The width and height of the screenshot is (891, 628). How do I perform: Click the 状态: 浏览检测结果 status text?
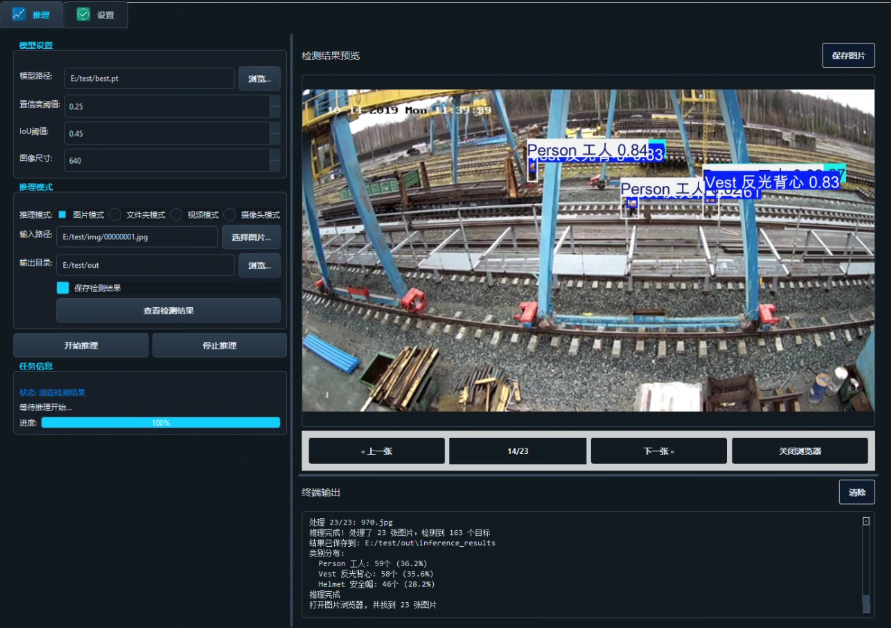pyautogui.click(x=52, y=392)
